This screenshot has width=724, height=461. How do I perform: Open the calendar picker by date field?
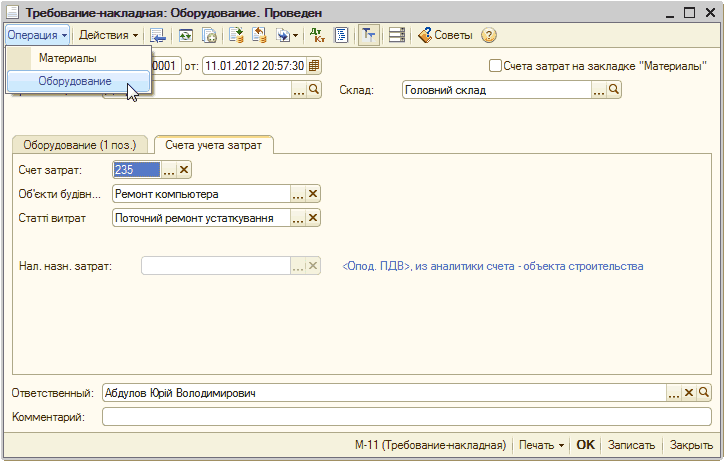(314, 66)
